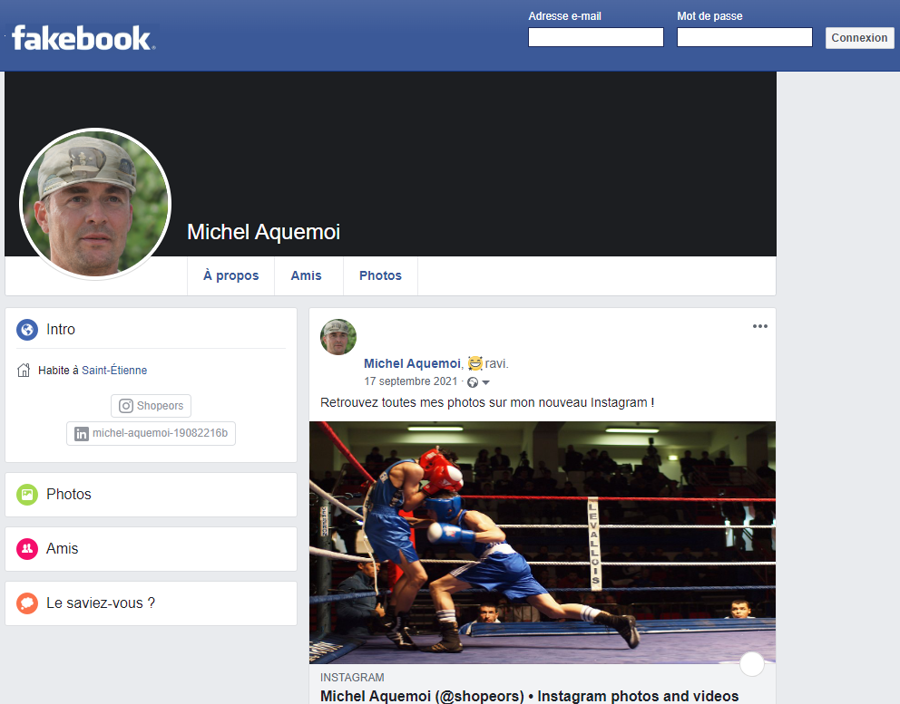
Task: Select the Photos profile tab
Action: click(380, 276)
